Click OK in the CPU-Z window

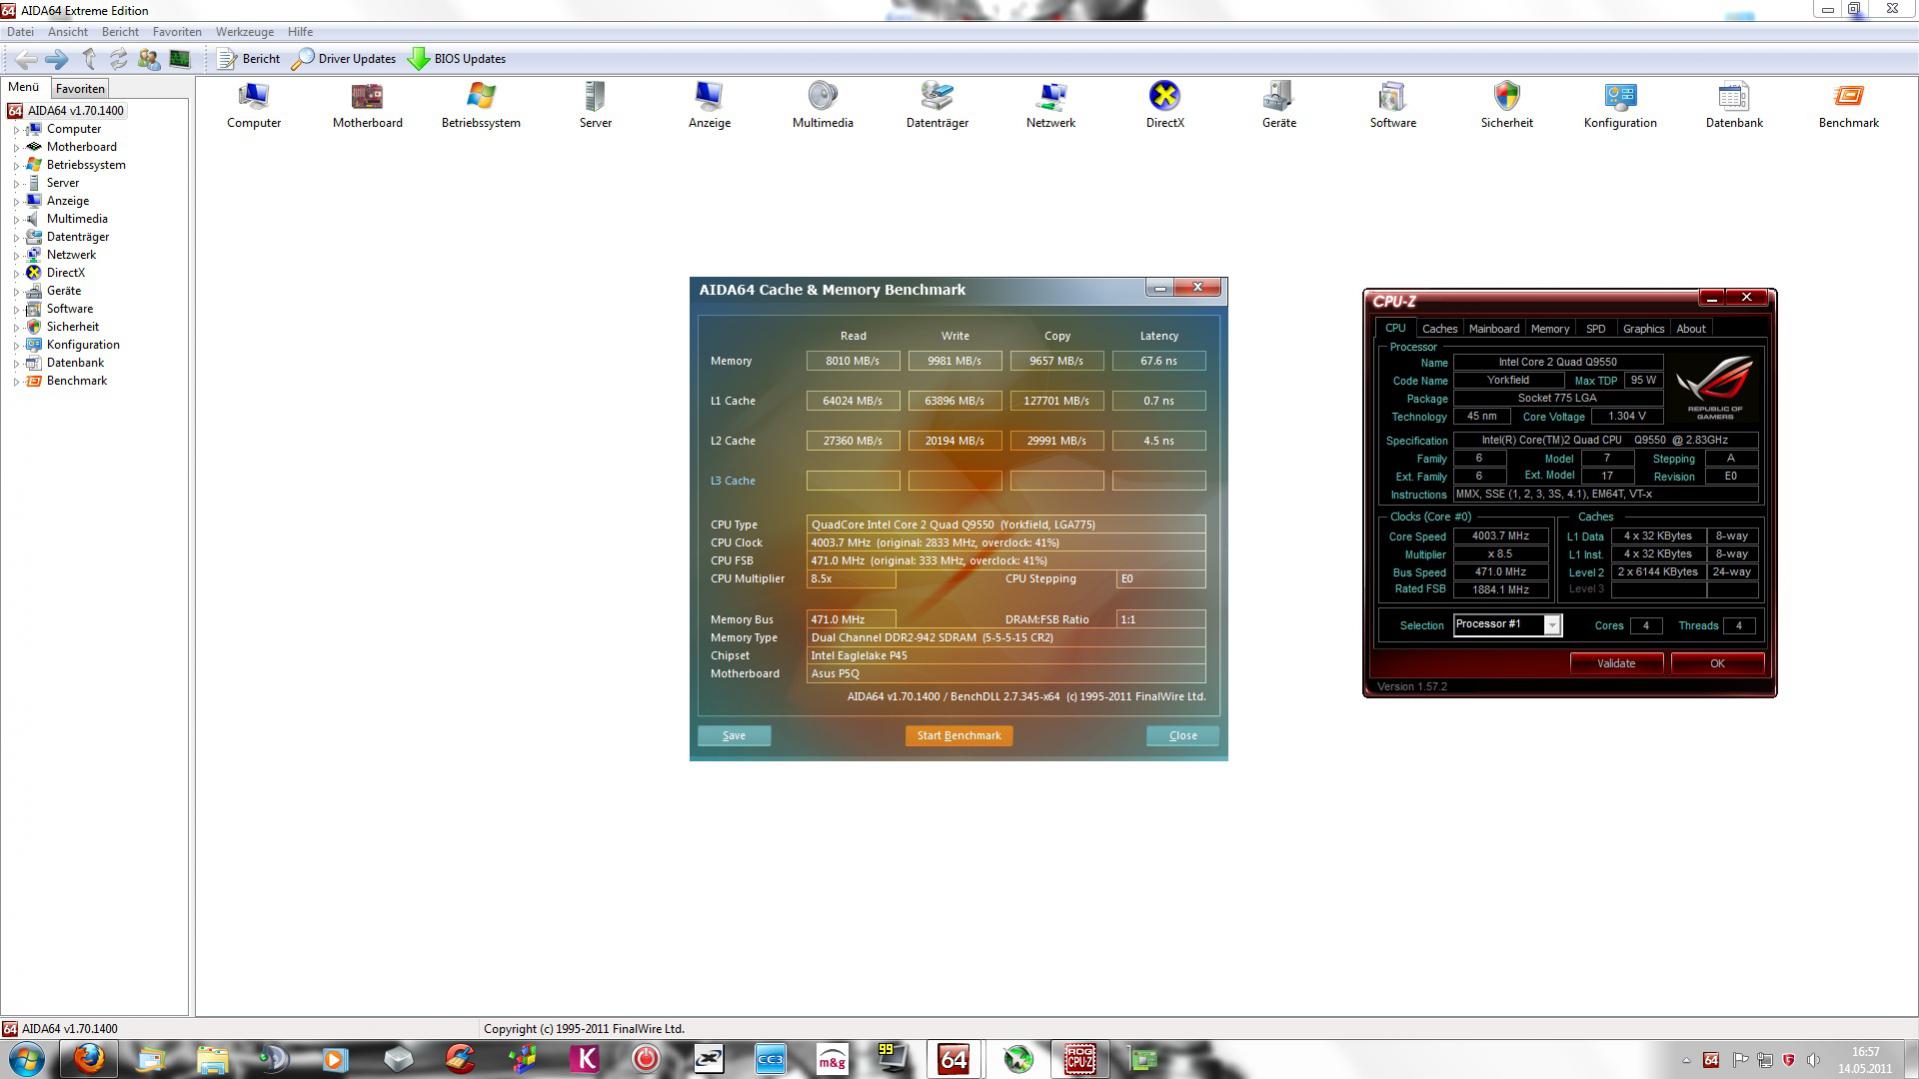[x=1717, y=663]
